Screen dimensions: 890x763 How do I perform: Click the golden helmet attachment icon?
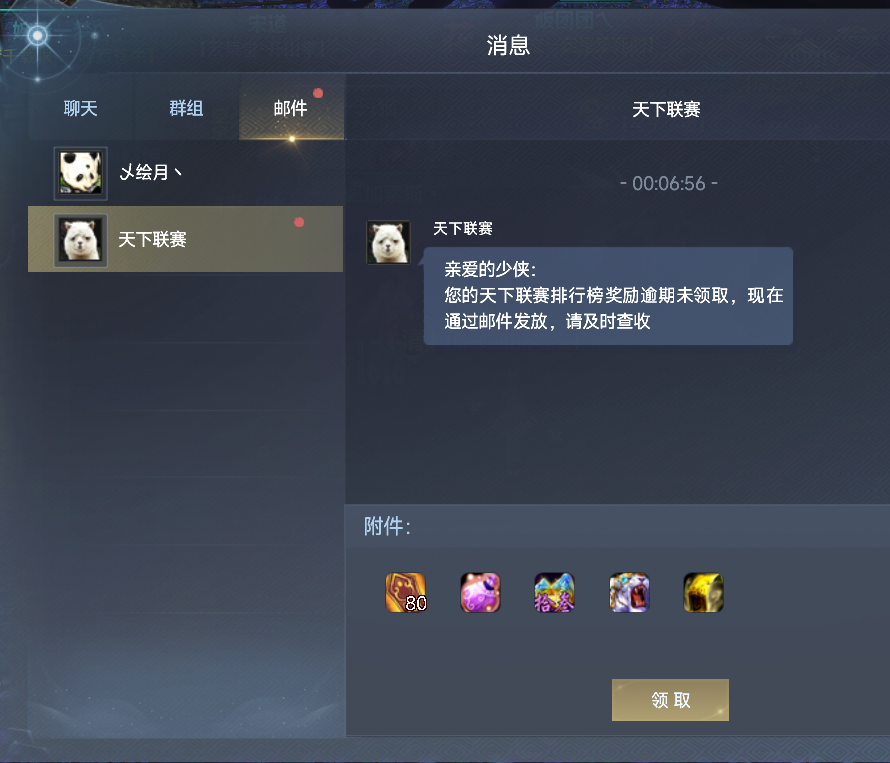pyautogui.click(x=703, y=593)
